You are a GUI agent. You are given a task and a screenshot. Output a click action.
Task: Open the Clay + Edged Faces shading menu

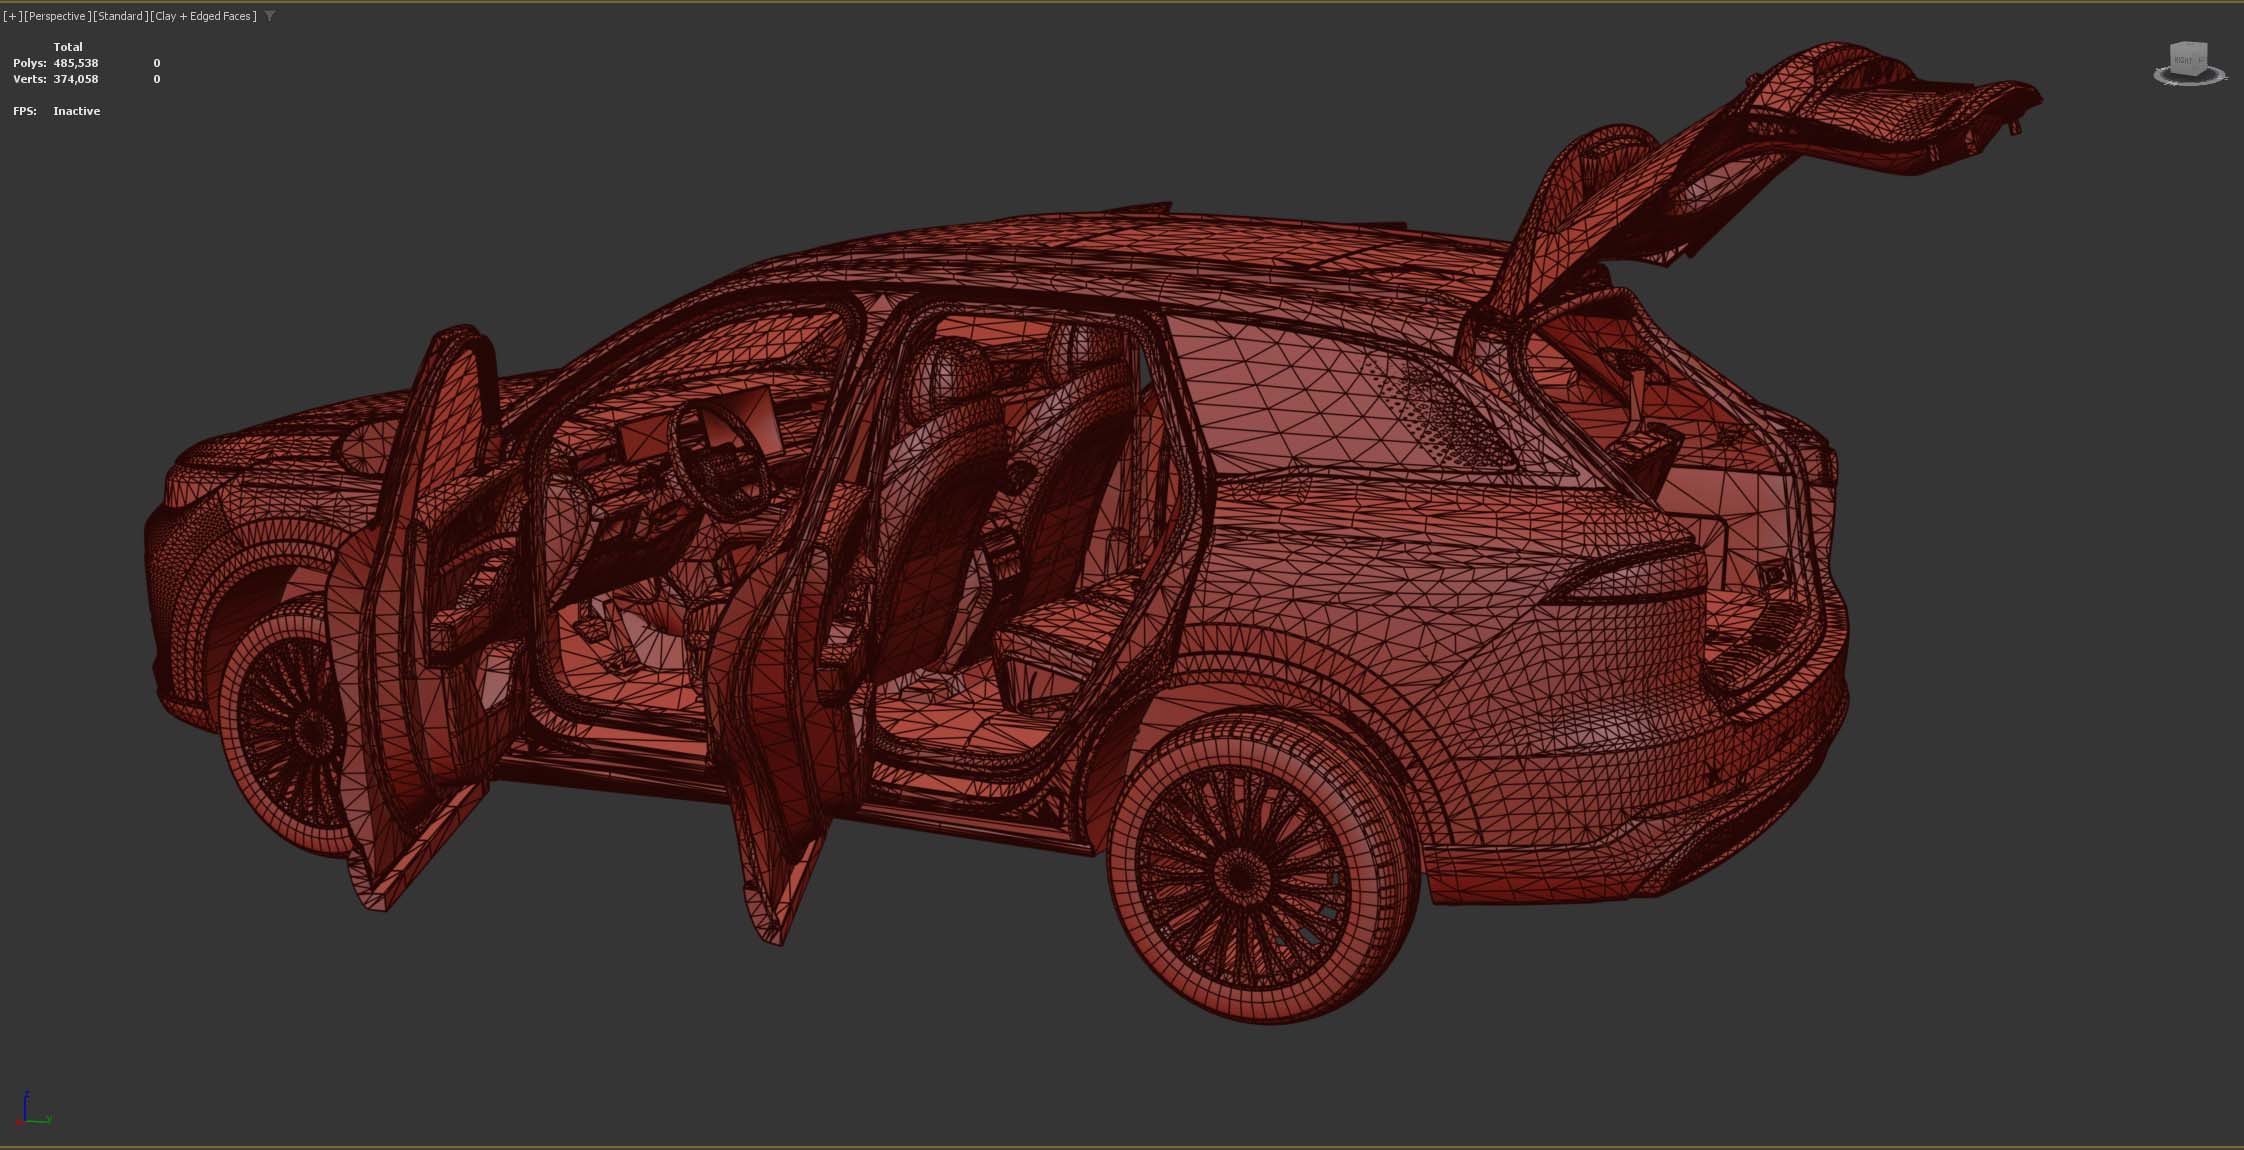point(204,16)
